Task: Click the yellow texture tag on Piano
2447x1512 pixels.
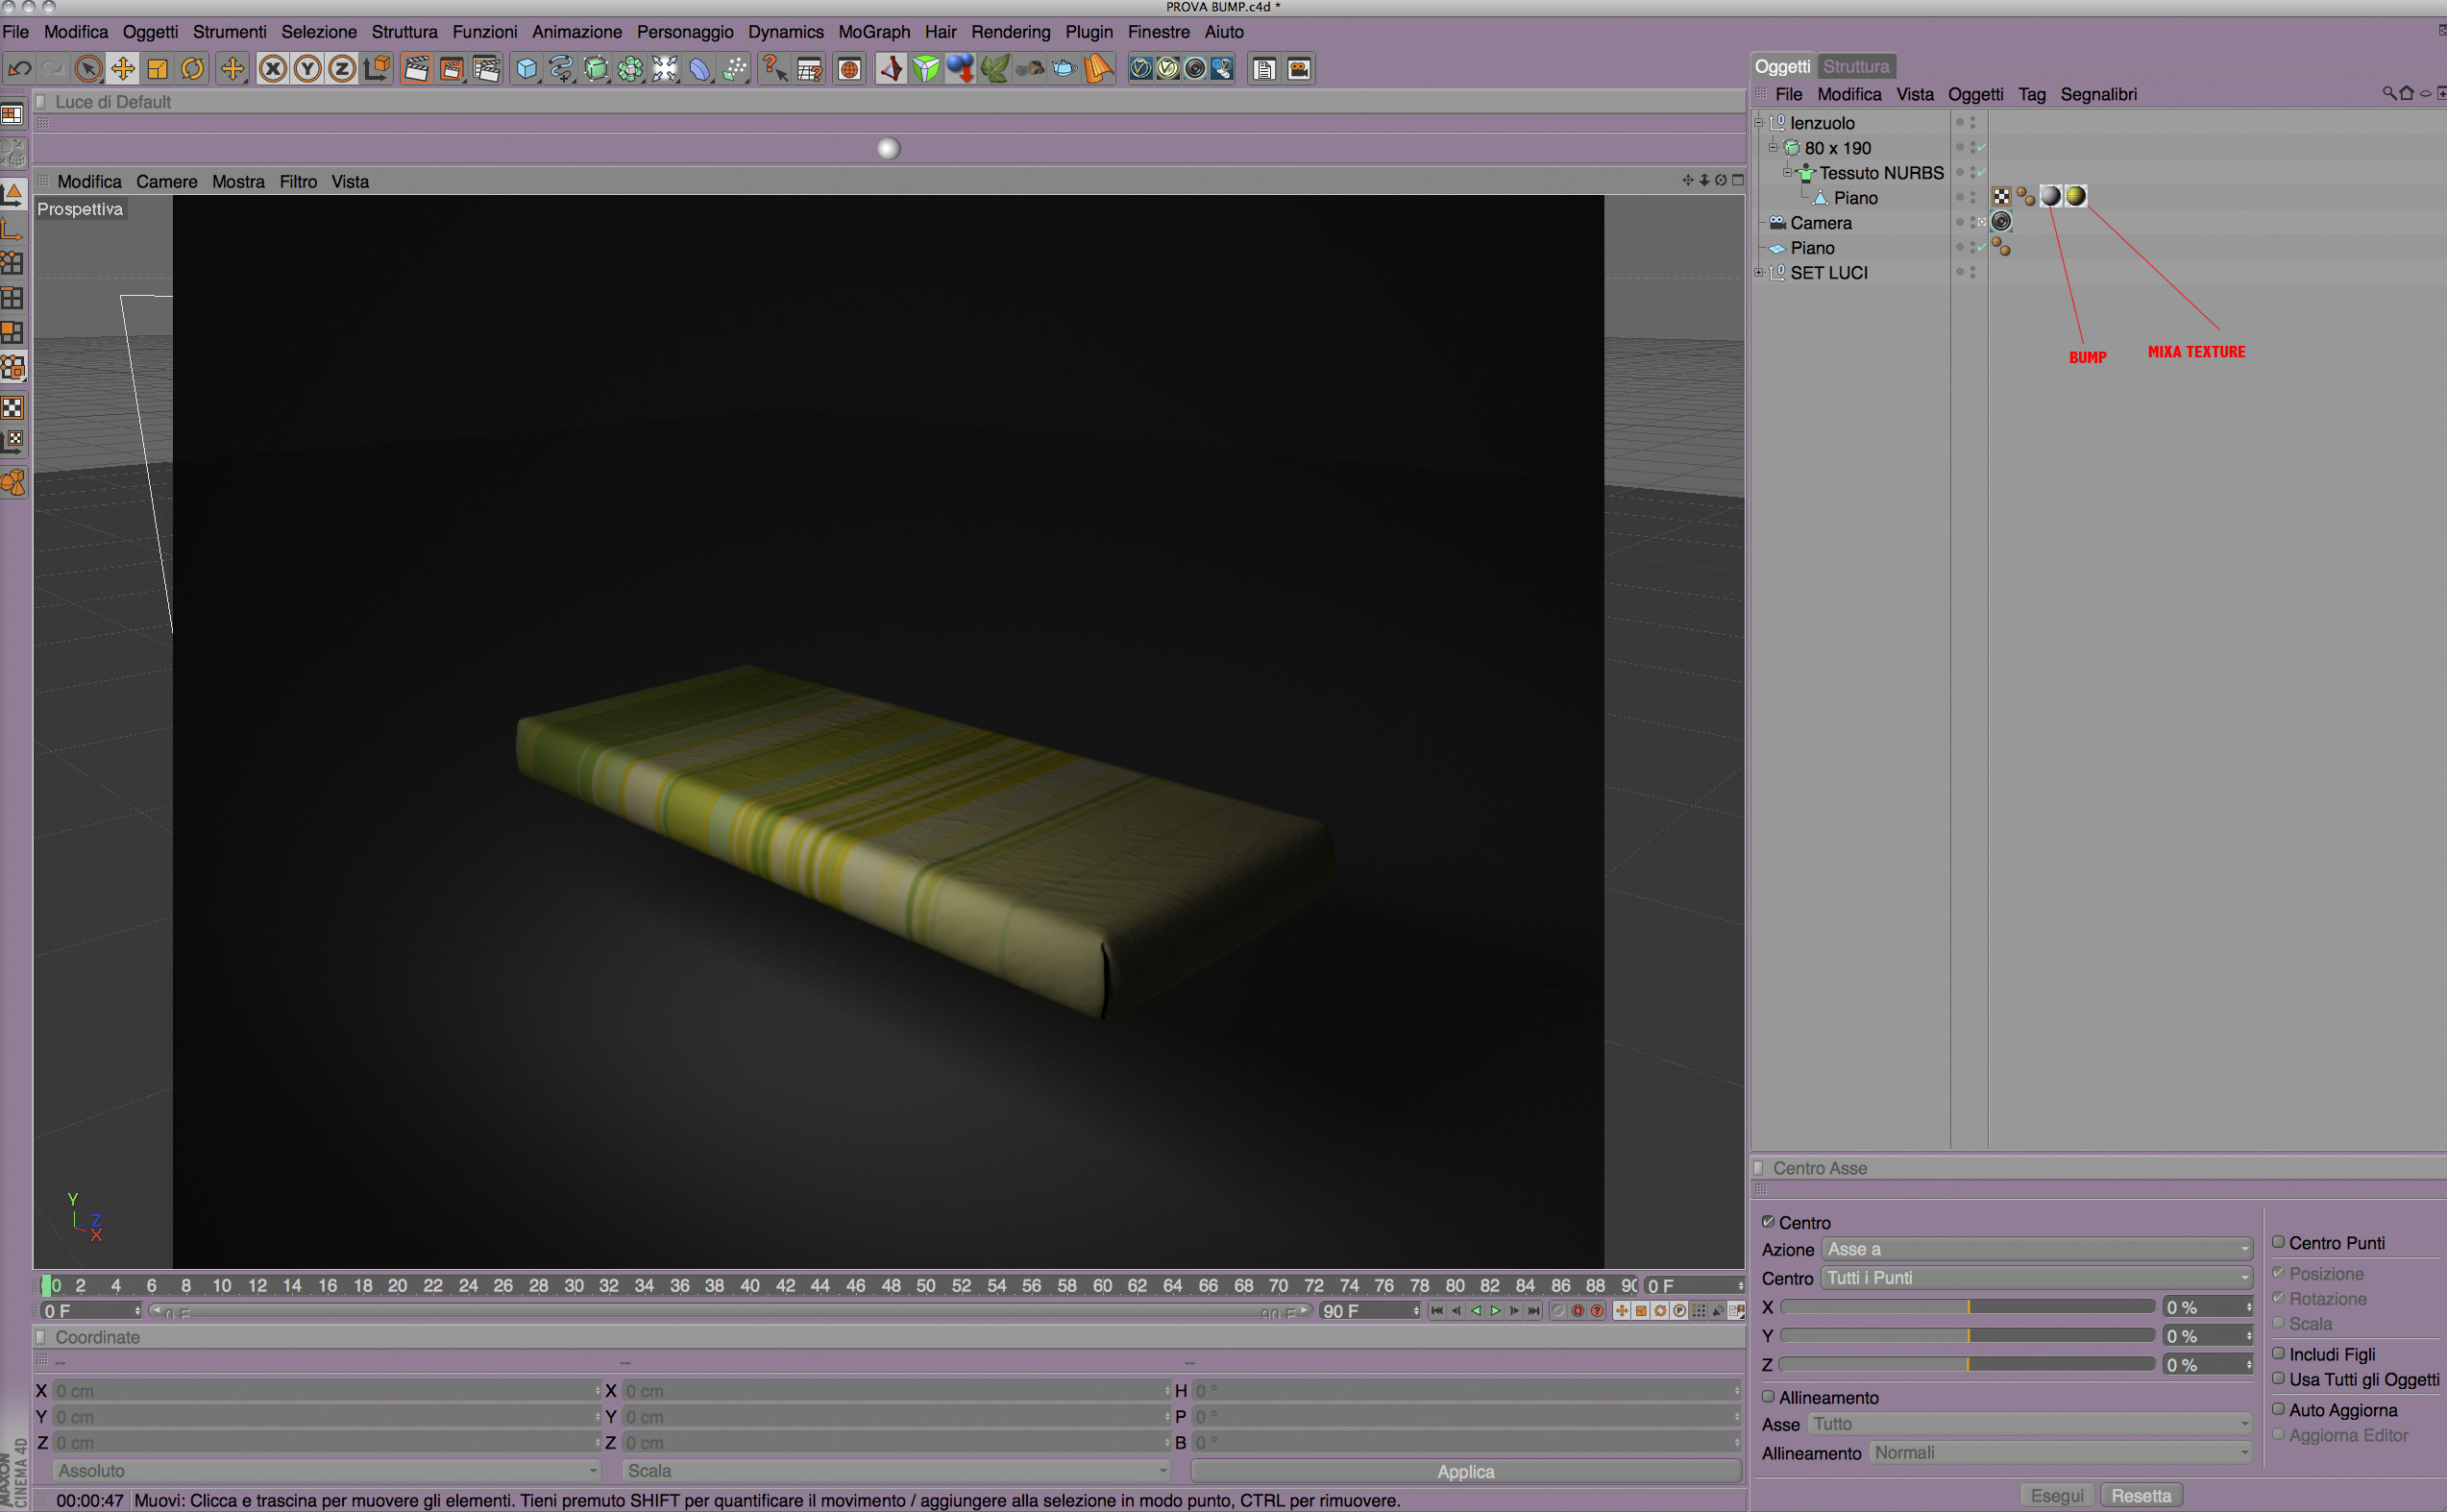Action: 2075,197
